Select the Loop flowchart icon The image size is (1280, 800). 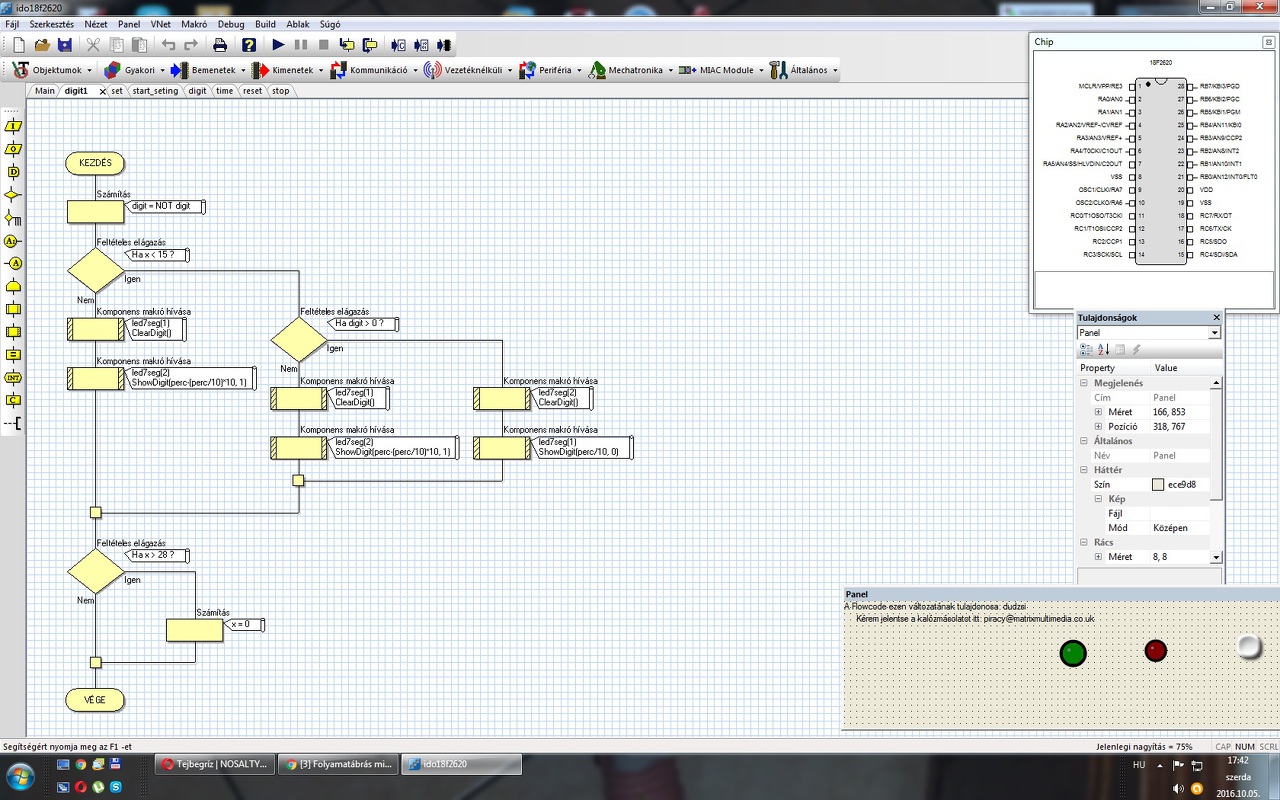[13, 286]
